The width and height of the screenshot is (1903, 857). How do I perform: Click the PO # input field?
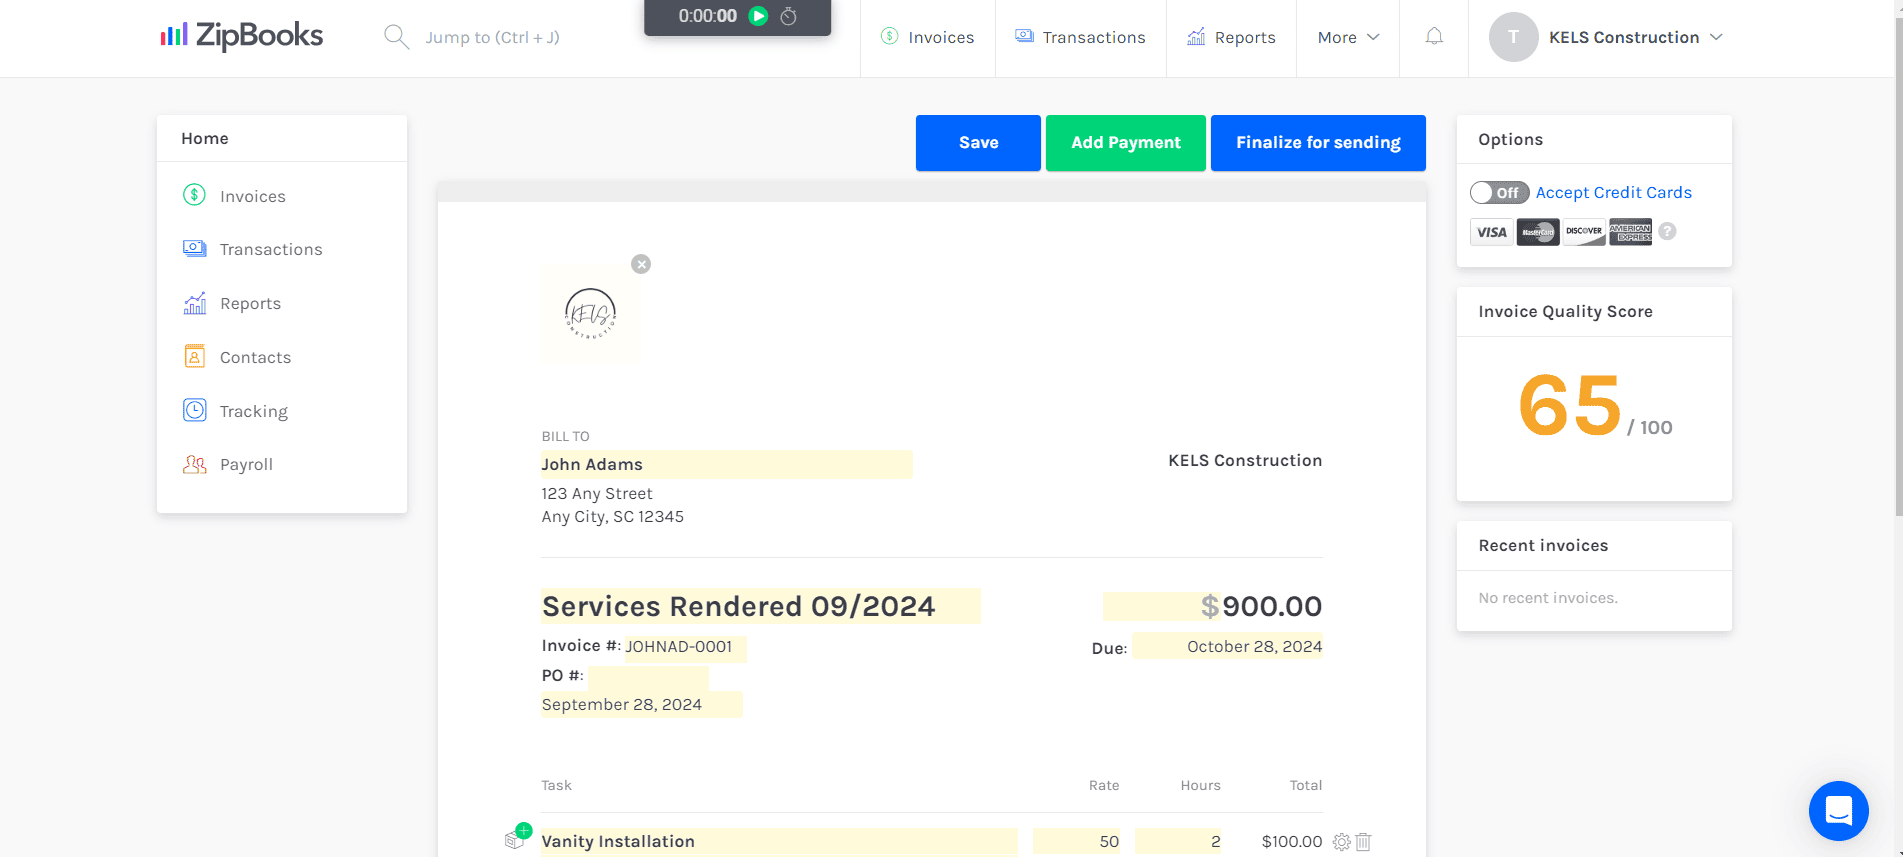(648, 676)
